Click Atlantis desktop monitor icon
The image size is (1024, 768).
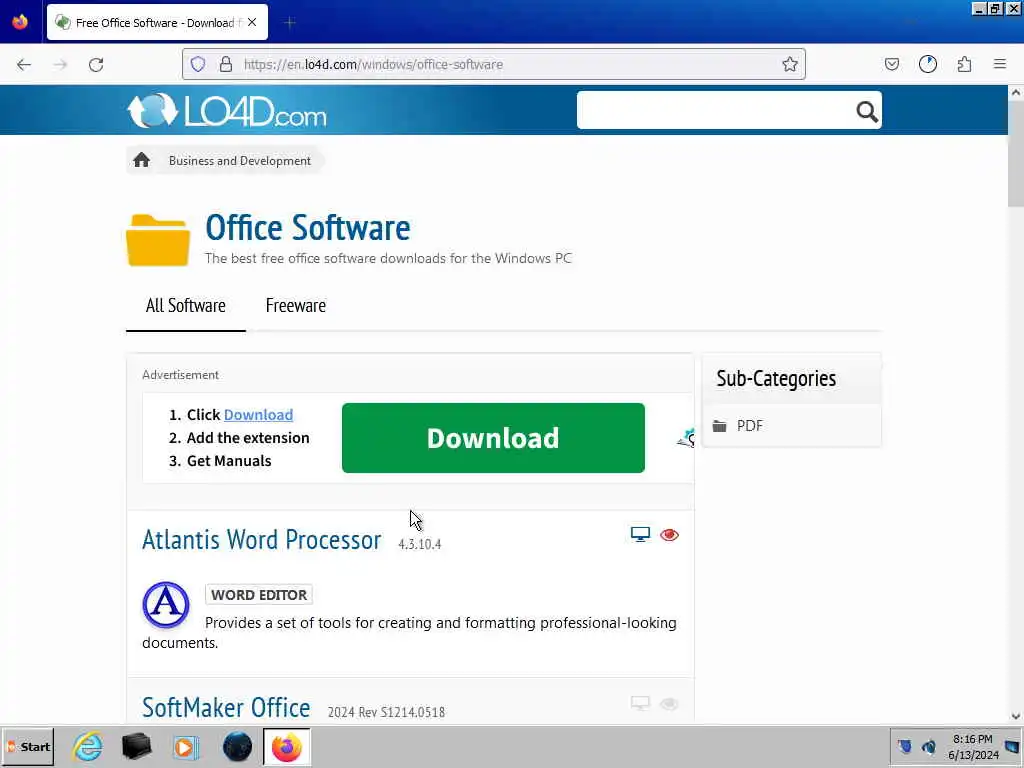point(640,534)
